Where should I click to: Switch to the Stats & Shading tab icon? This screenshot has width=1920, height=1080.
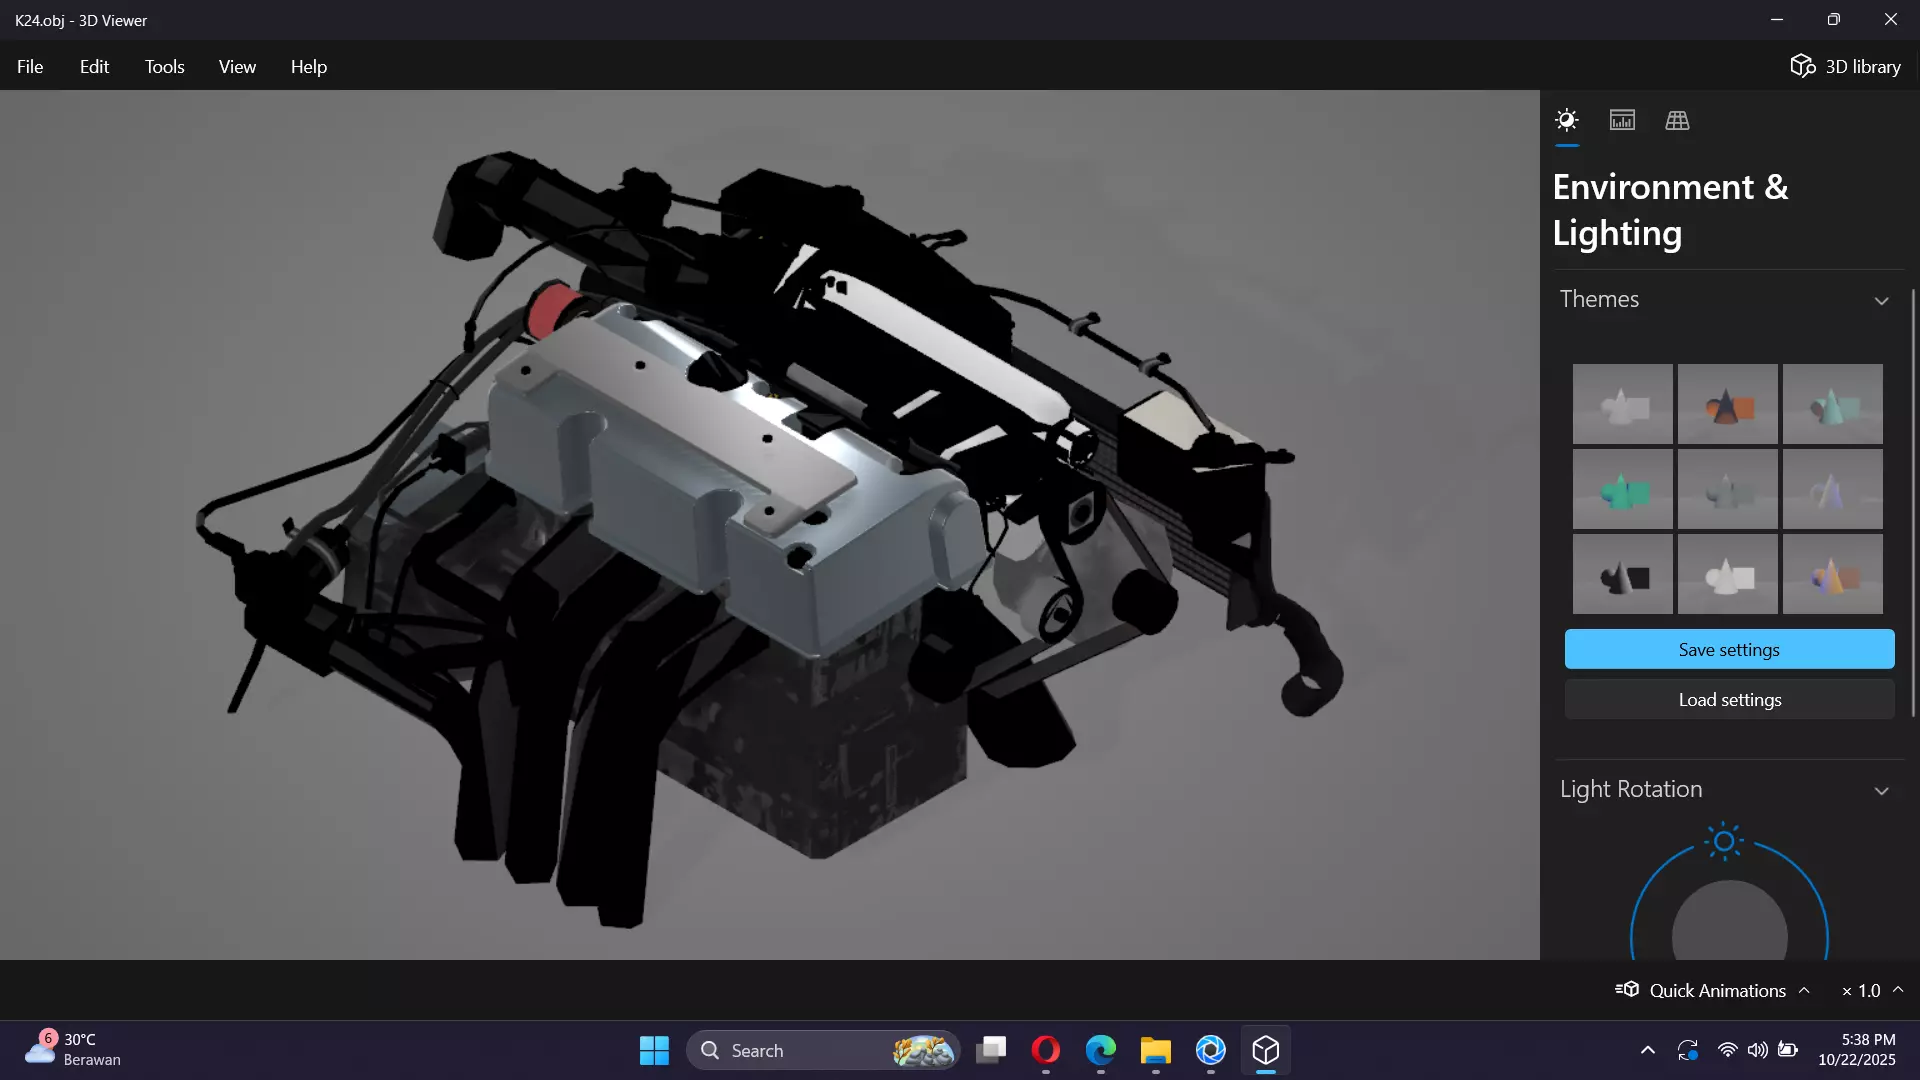click(1622, 120)
